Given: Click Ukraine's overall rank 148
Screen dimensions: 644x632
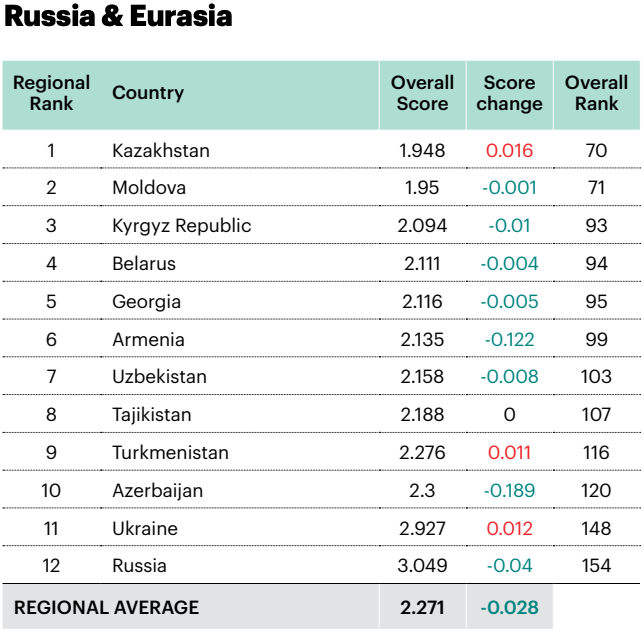Looking at the screenshot, I should tap(596, 528).
